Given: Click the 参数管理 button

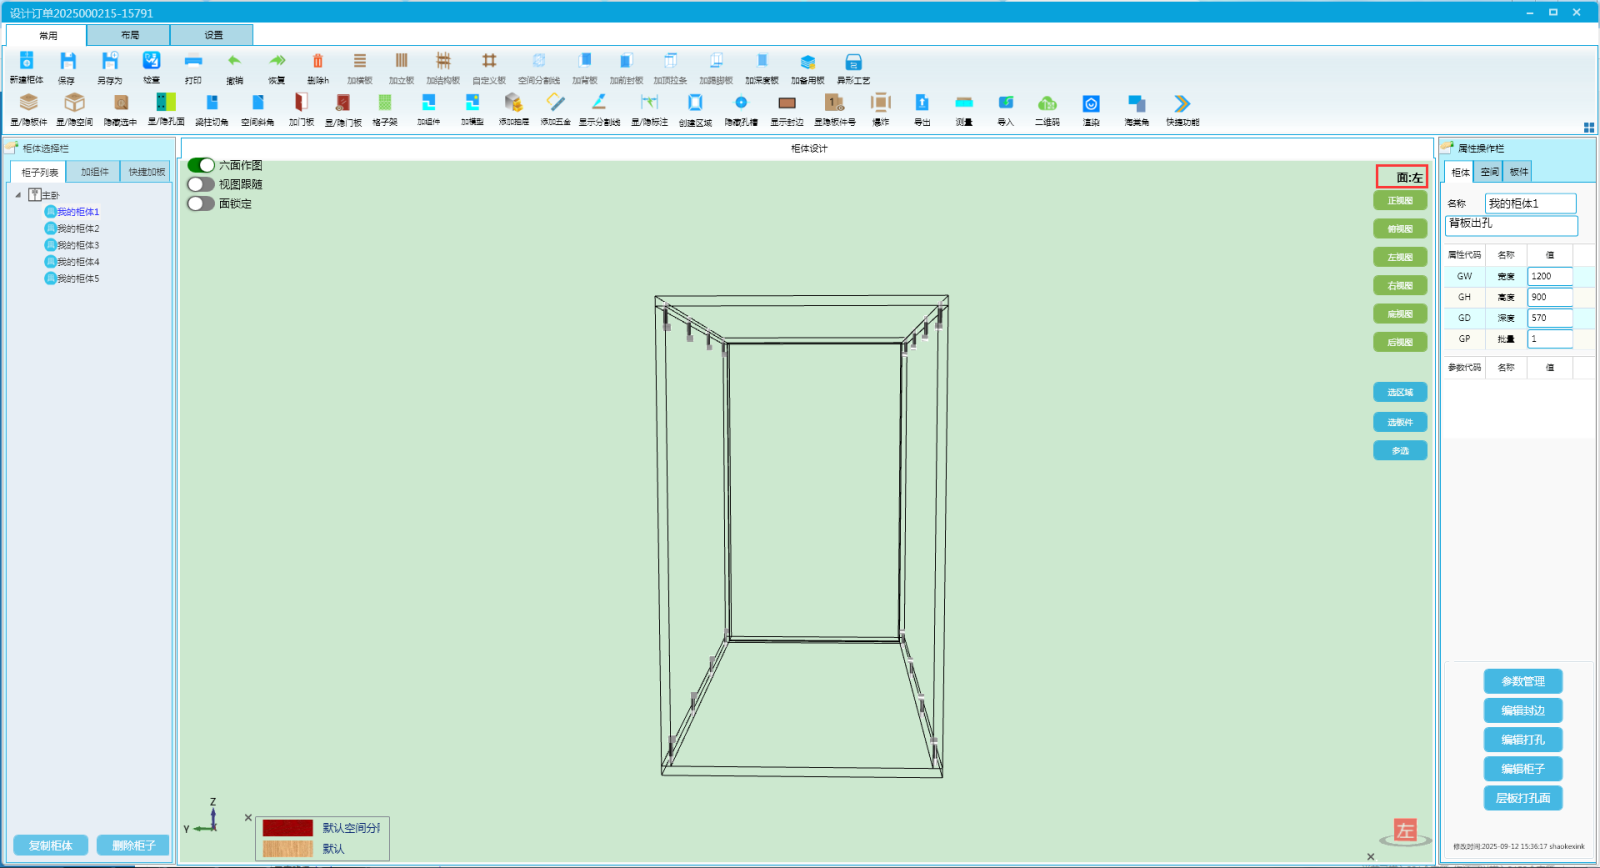Looking at the screenshot, I should (1522, 681).
